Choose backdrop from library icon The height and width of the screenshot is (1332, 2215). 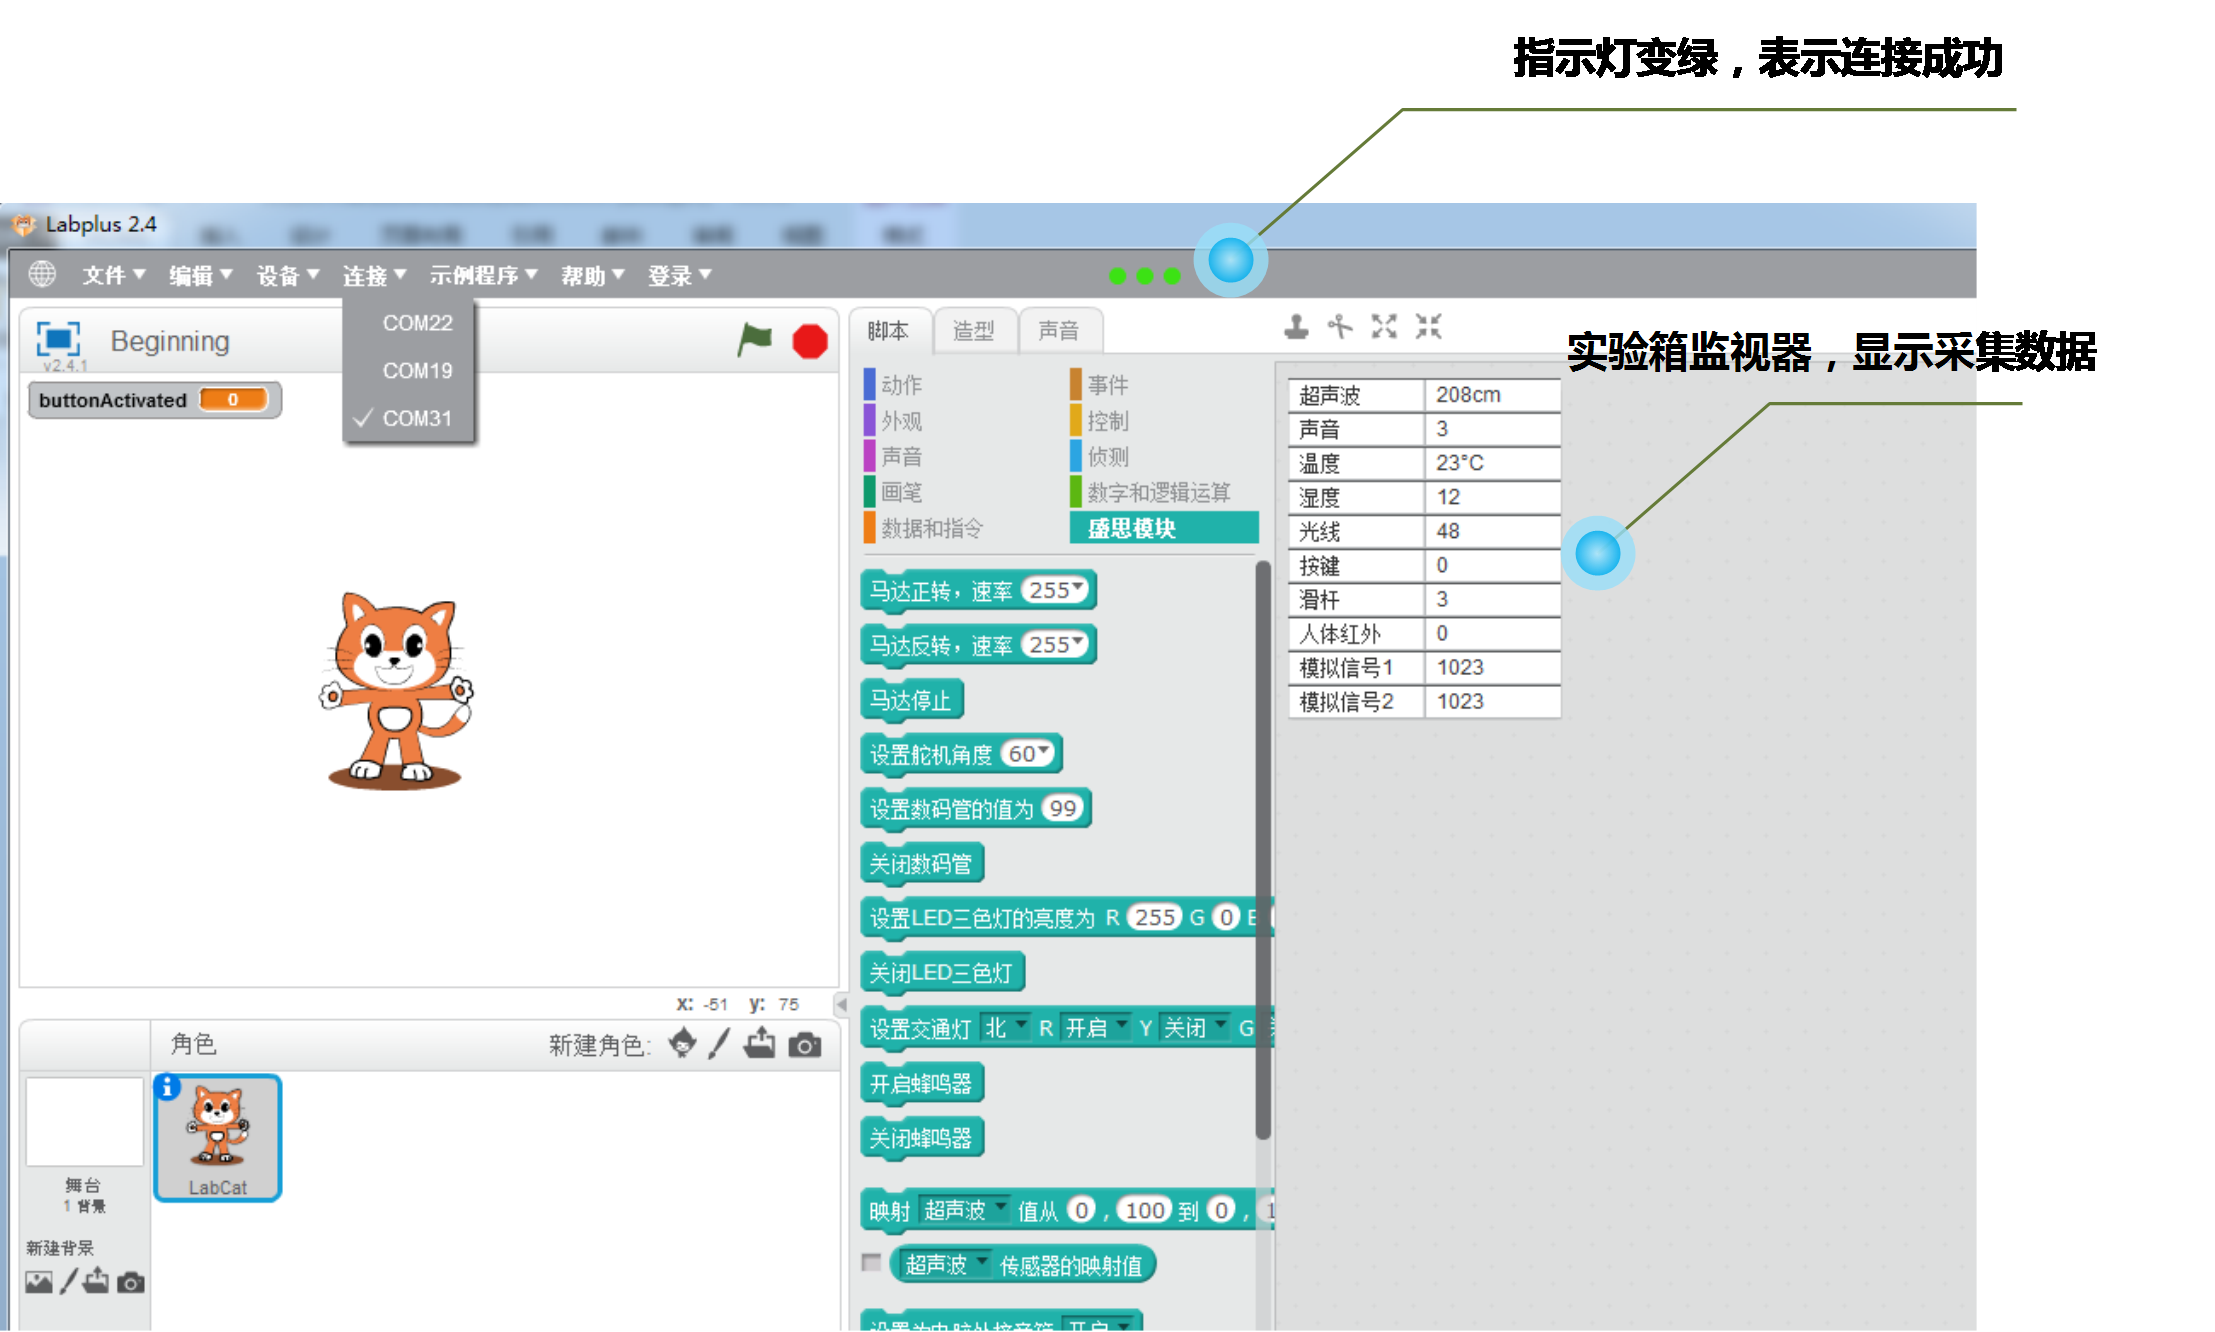coord(39,1282)
